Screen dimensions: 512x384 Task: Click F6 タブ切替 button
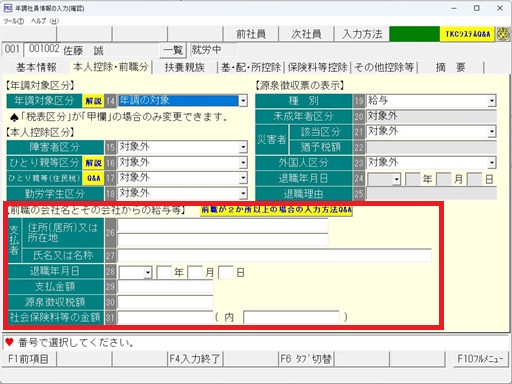click(x=306, y=359)
